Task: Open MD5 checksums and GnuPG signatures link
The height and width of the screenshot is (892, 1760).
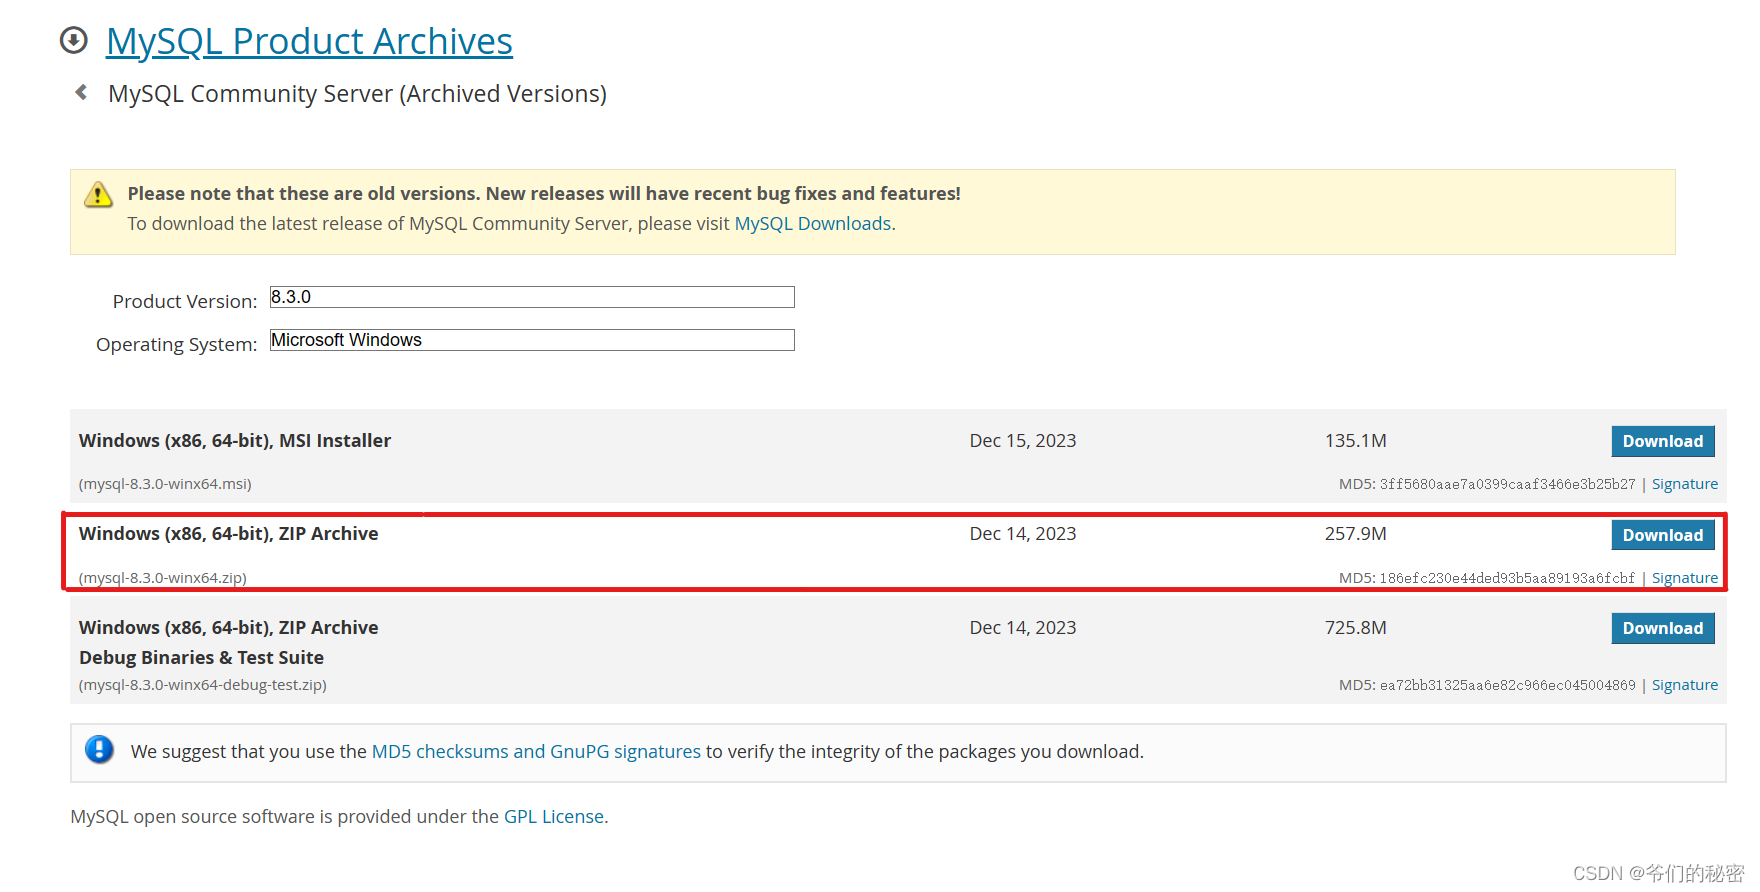Action: 536,751
